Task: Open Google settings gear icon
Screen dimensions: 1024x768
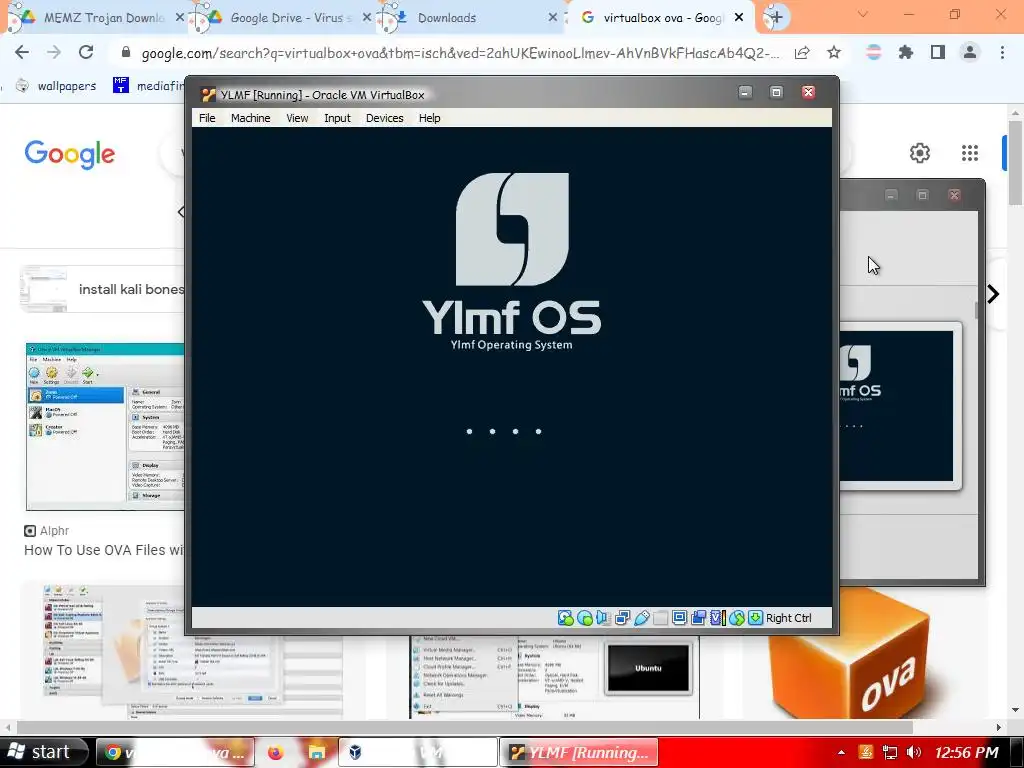Action: pyautogui.click(x=920, y=153)
